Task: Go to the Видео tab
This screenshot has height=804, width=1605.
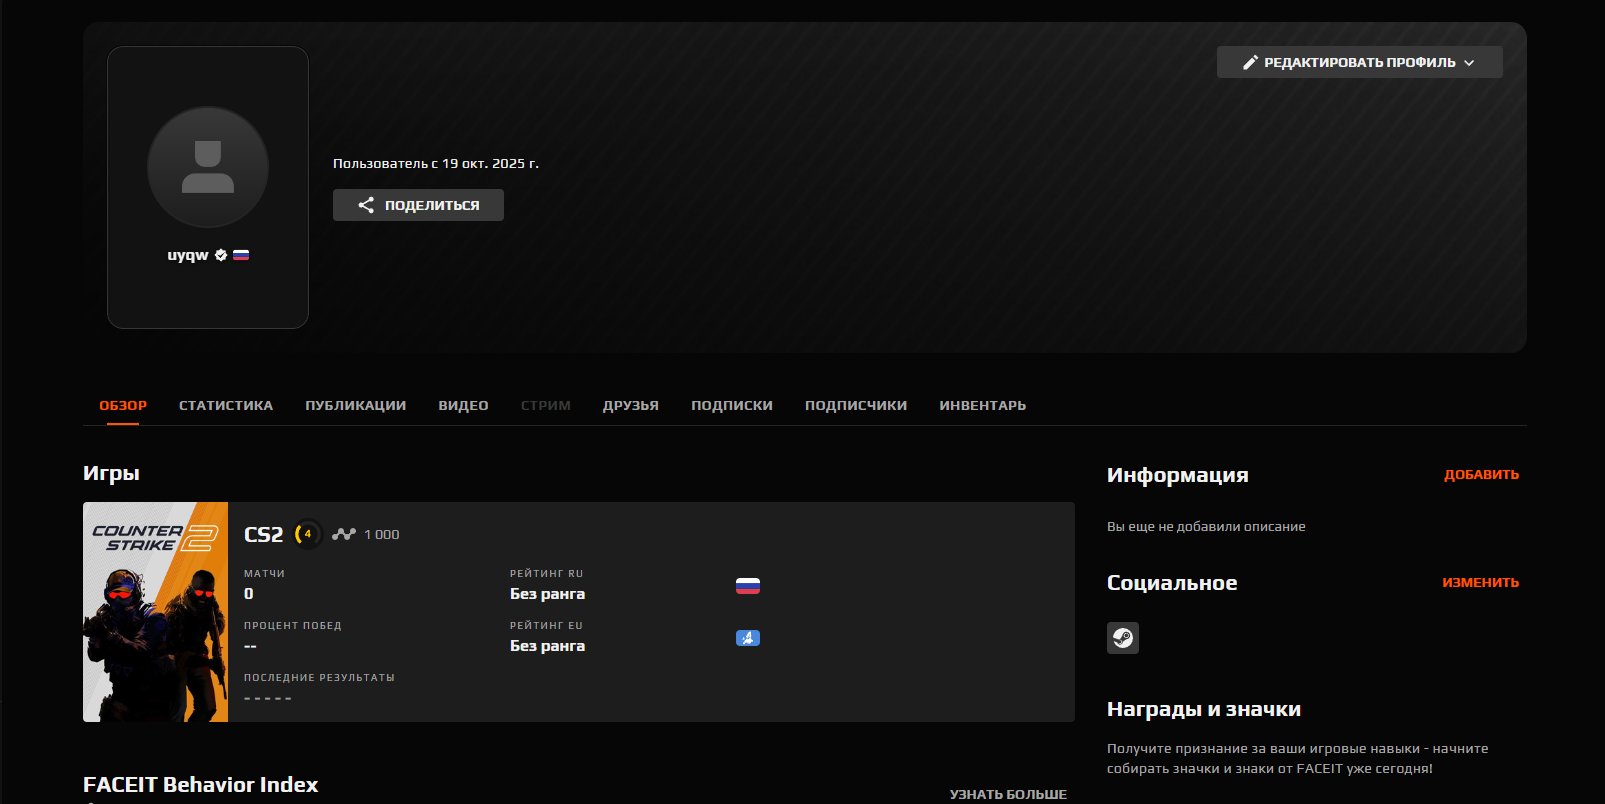Action: click(463, 405)
